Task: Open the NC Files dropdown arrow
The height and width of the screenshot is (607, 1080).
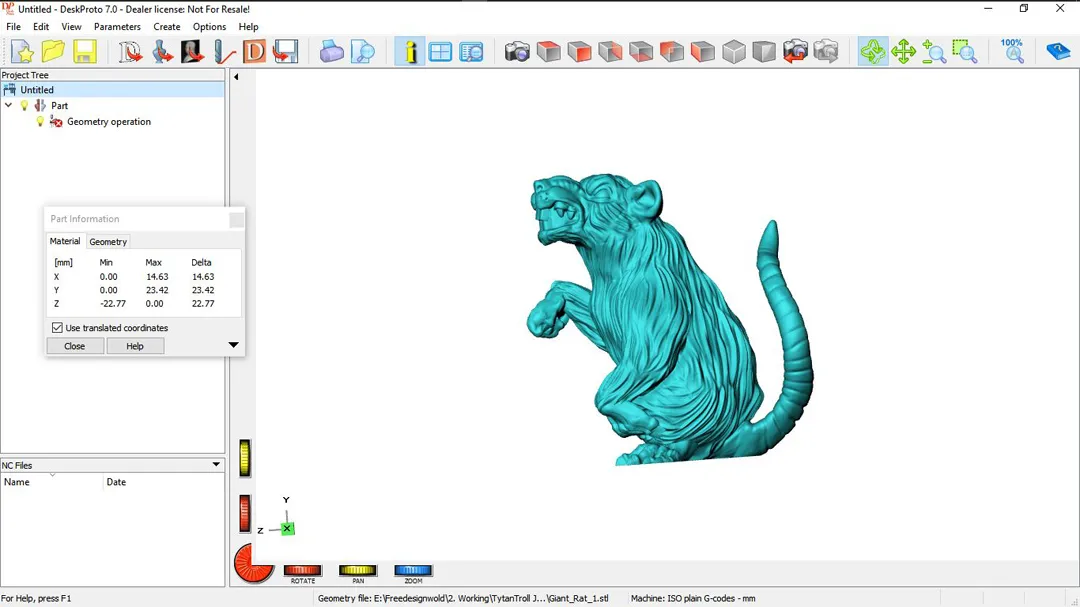Action: pyautogui.click(x=216, y=464)
